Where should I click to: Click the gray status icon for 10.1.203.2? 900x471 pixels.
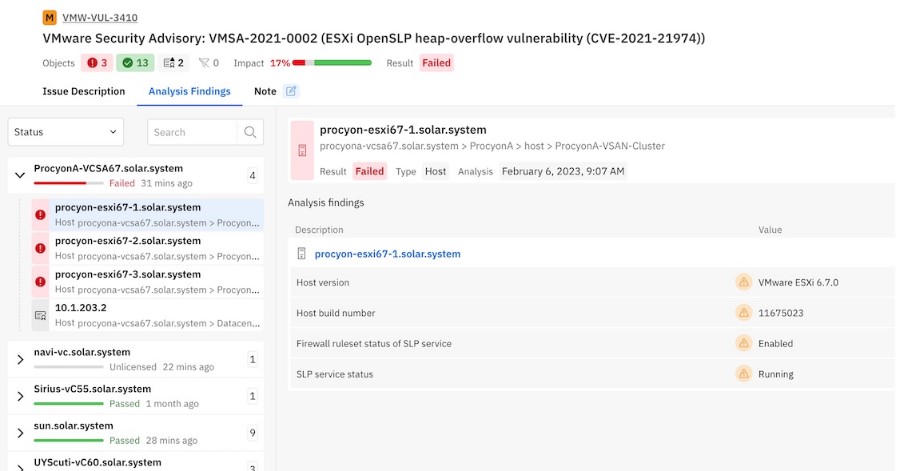pos(40,315)
